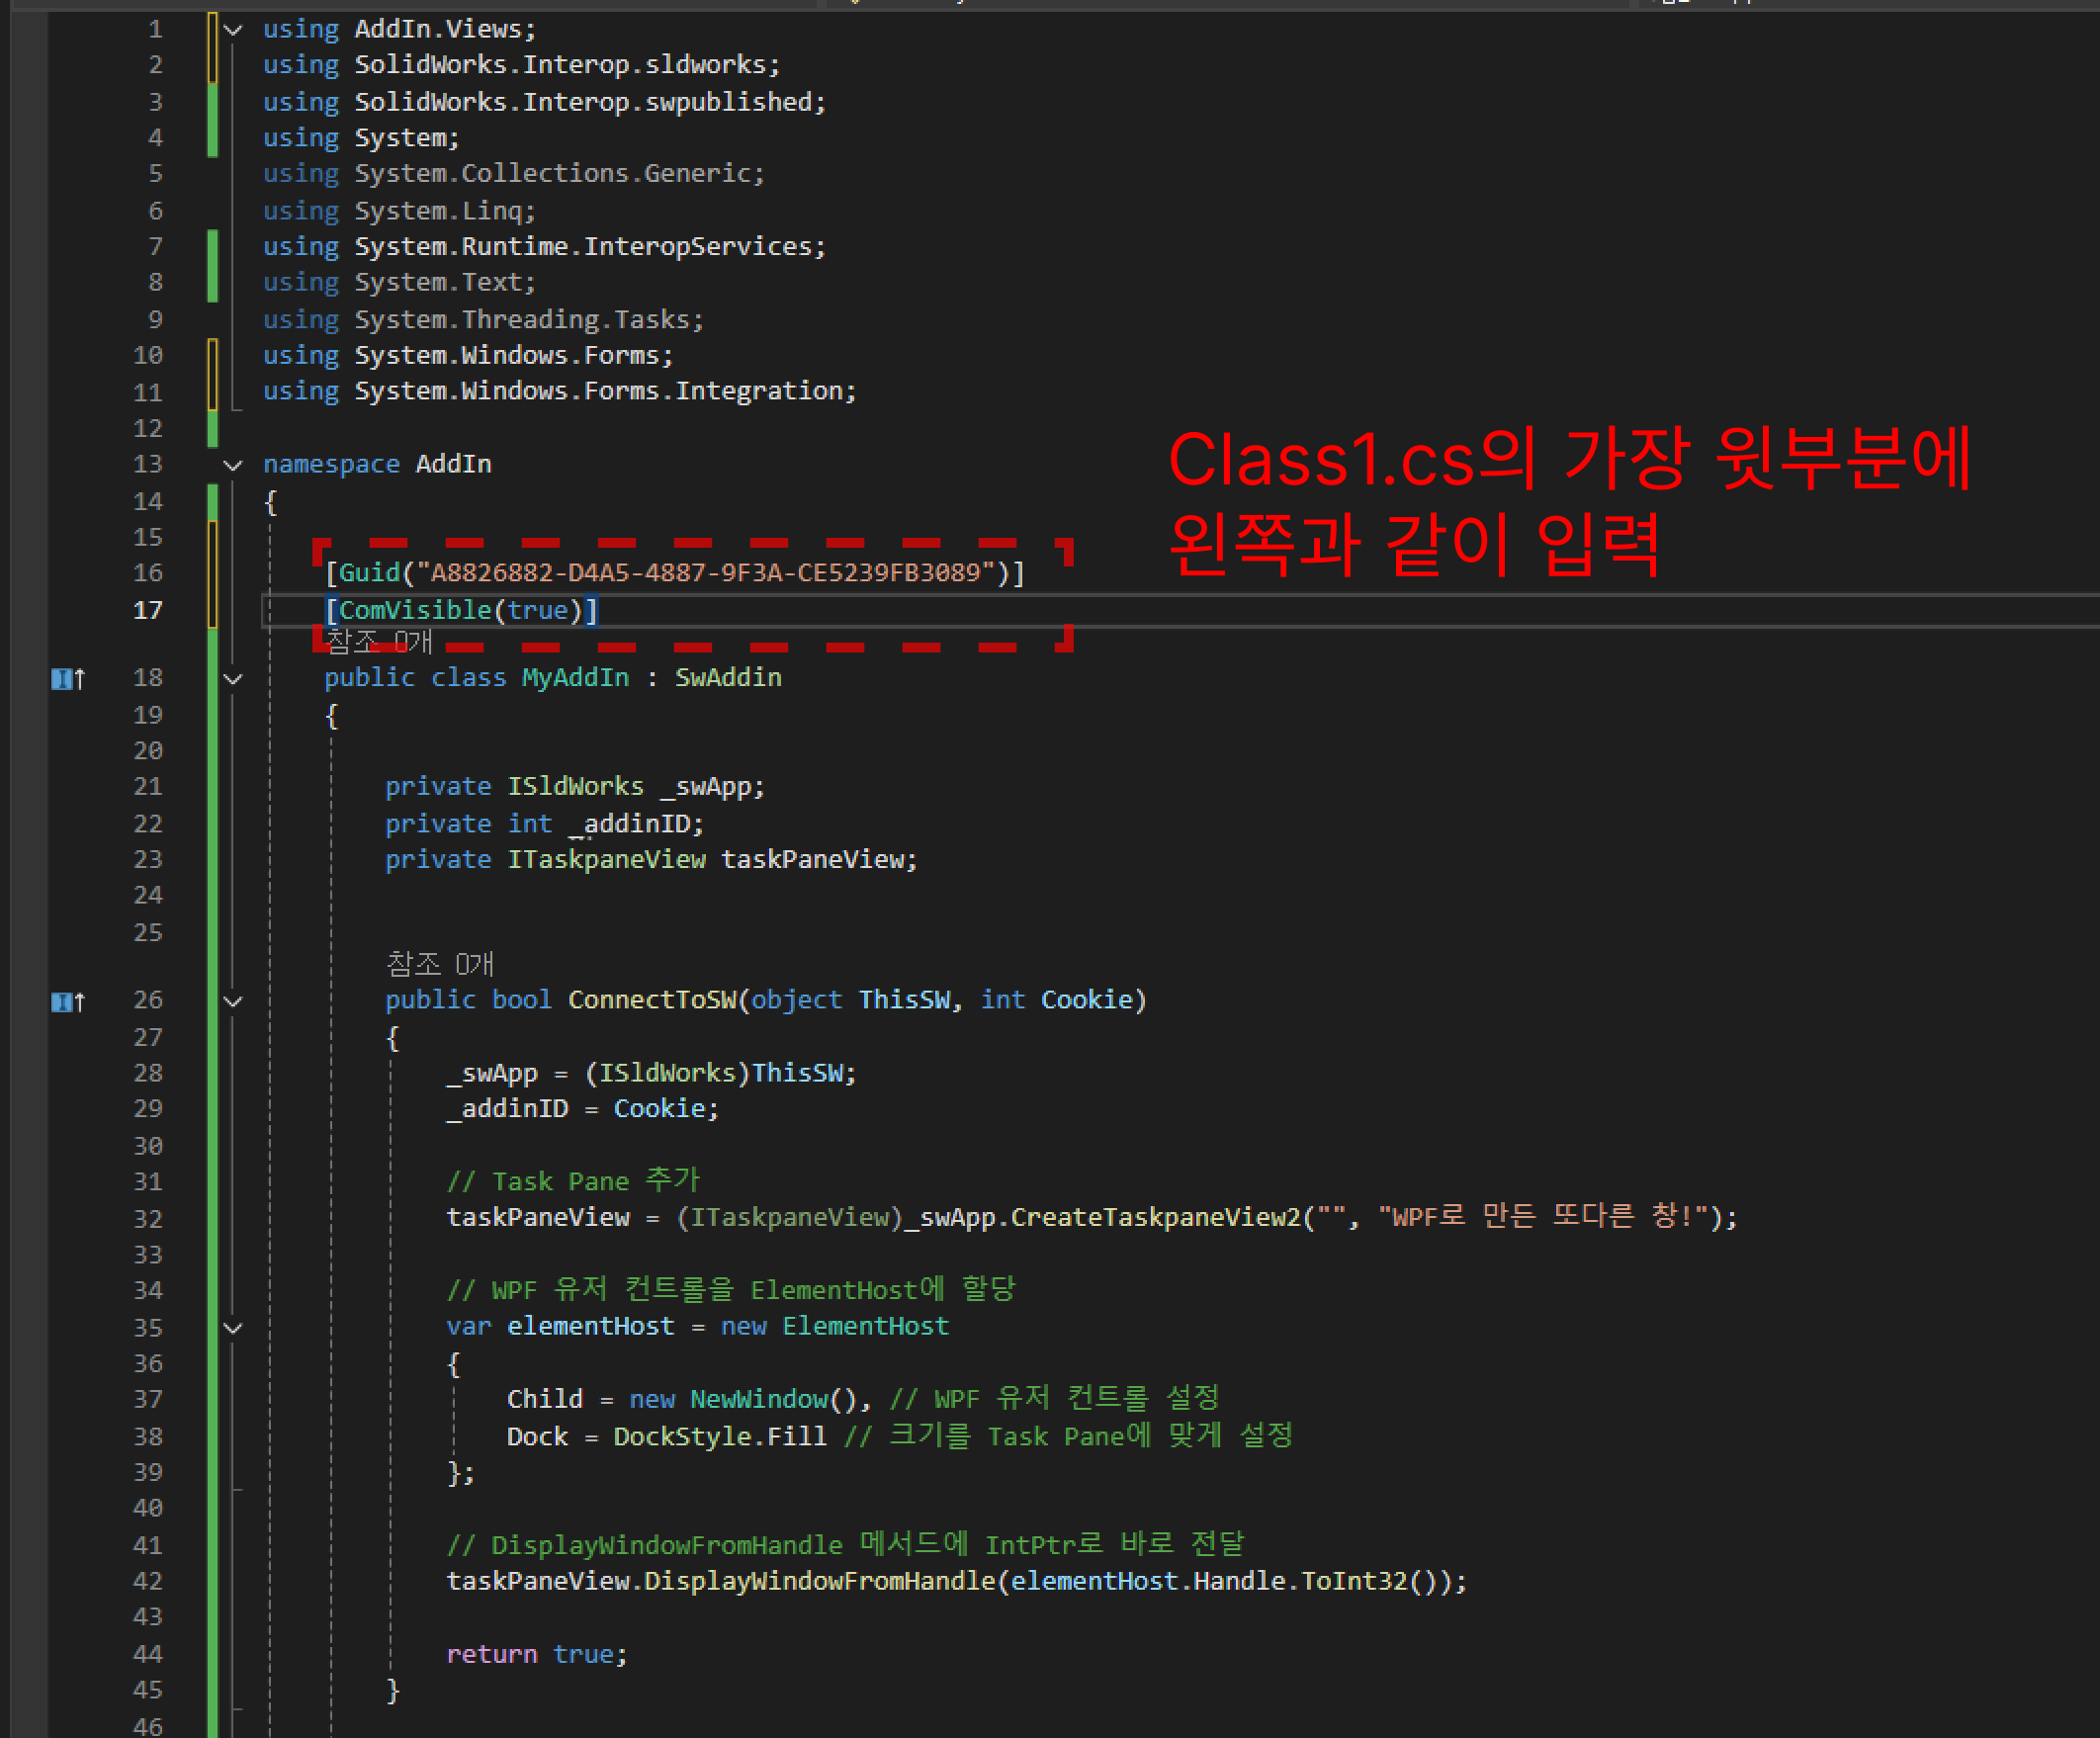Click the _addinID field declaration
This screenshot has height=1738, width=2100.
coord(545,824)
